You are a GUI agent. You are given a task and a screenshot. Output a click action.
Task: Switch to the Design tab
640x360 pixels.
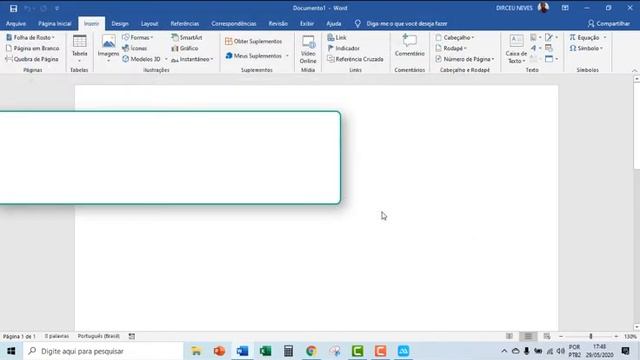tap(120, 24)
